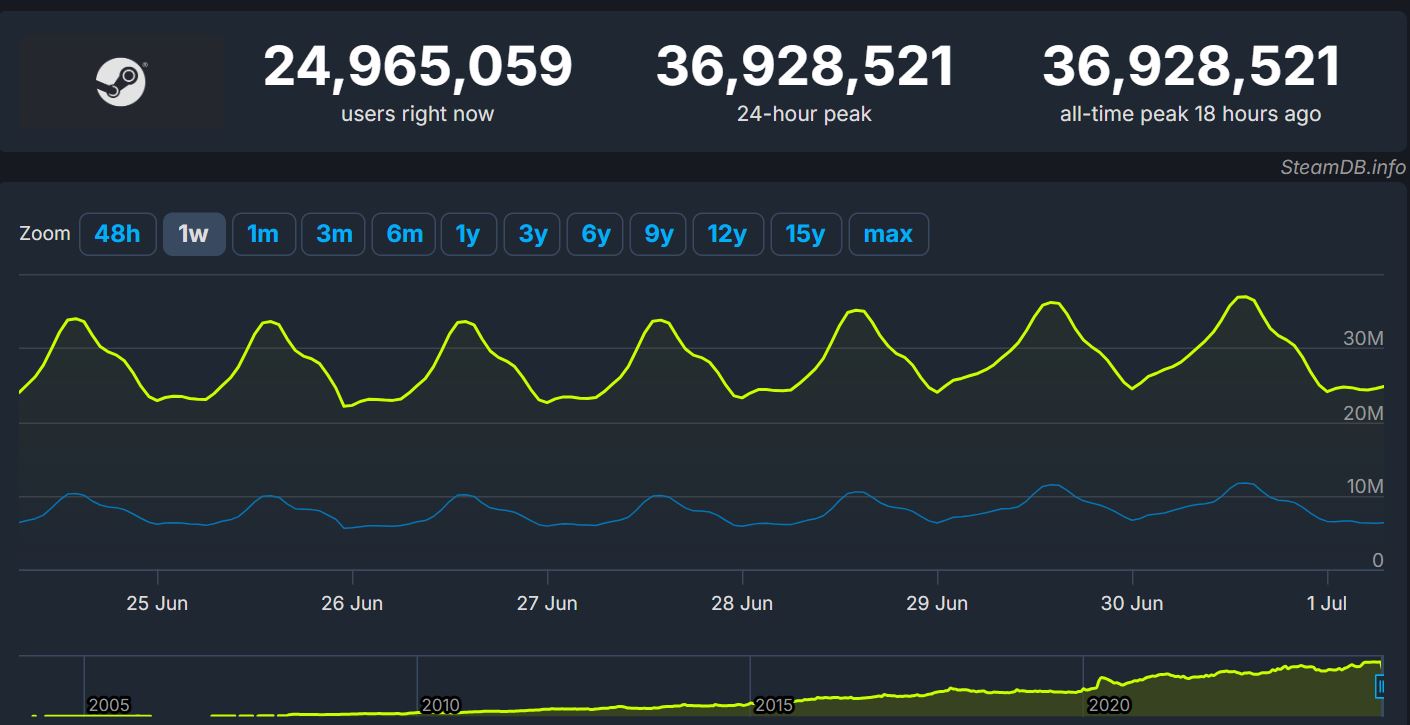
Task: Click the 26 Jun date label
Action: [x=352, y=603]
